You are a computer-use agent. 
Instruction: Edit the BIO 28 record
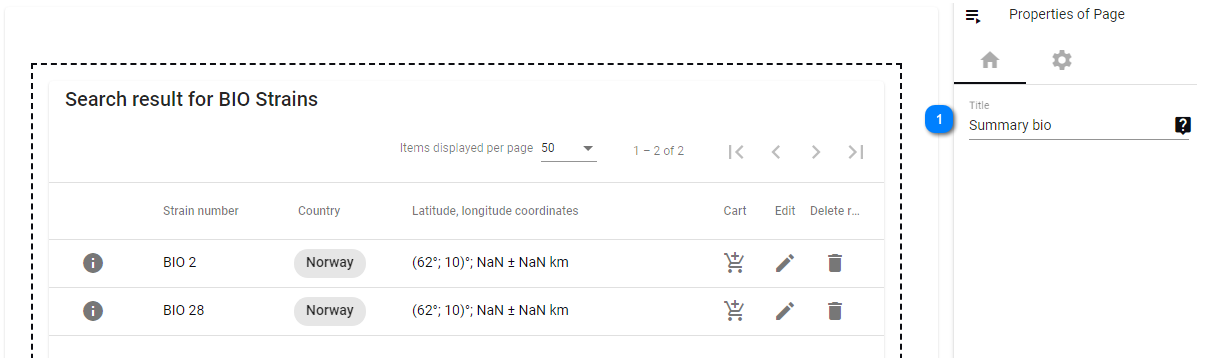(785, 311)
